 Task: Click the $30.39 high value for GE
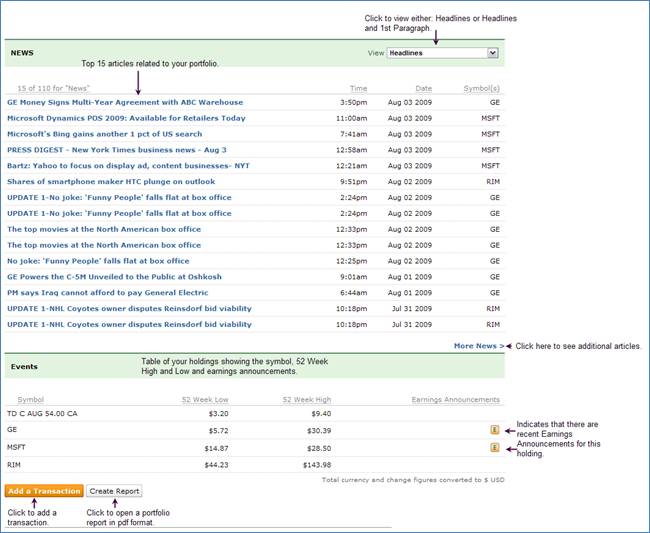pos(319,431)
